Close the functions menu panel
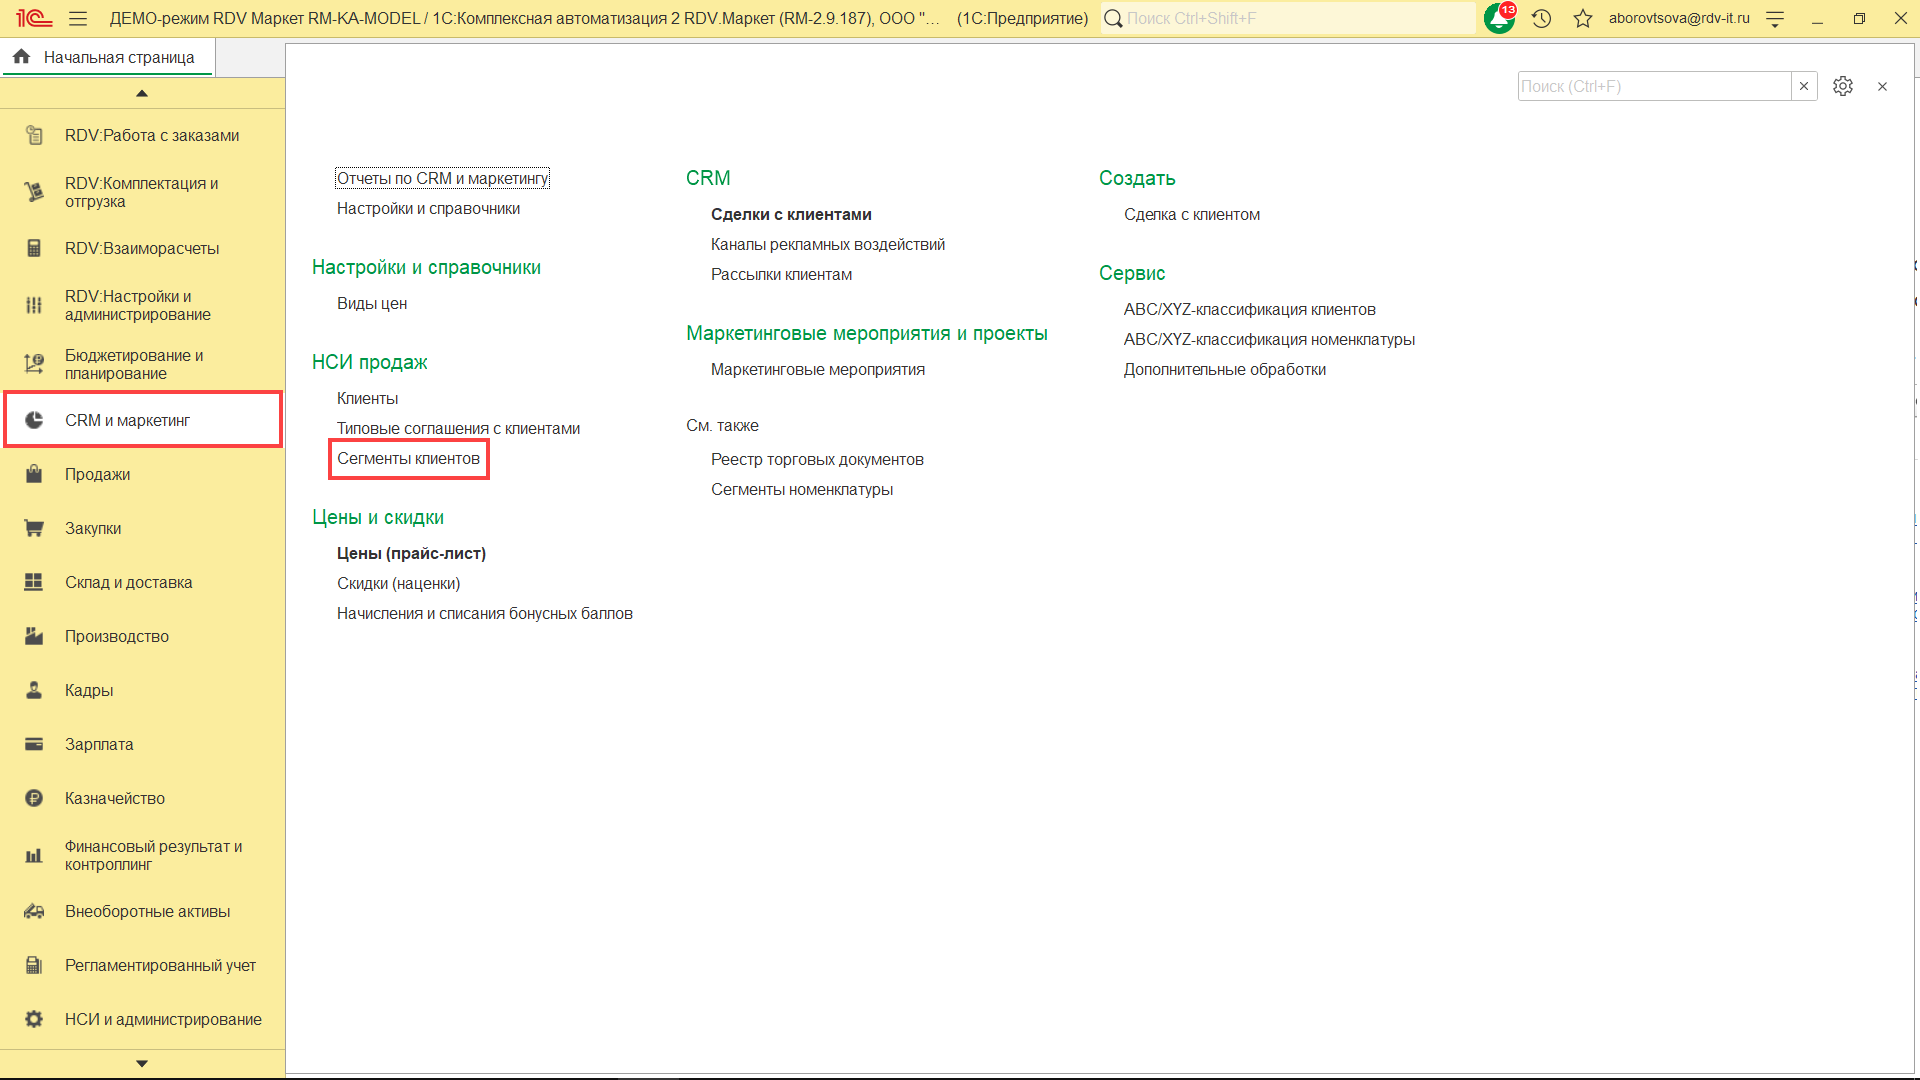1920x1080 pixels. click(x=1882, y=86)
